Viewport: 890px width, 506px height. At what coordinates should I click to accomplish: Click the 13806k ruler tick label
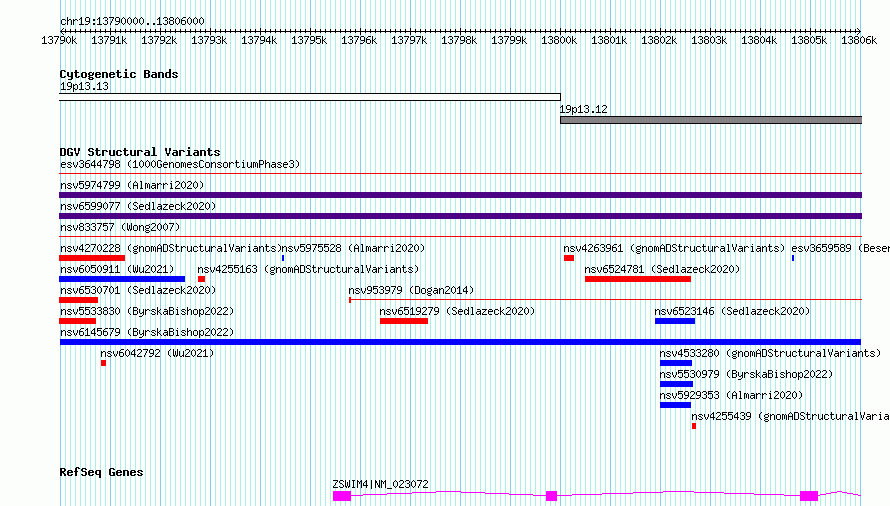coord(859,40)
